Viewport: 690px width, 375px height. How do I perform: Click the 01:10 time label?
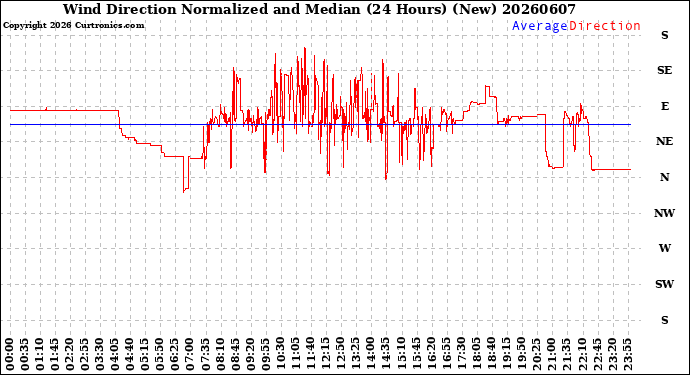[40, 354]
